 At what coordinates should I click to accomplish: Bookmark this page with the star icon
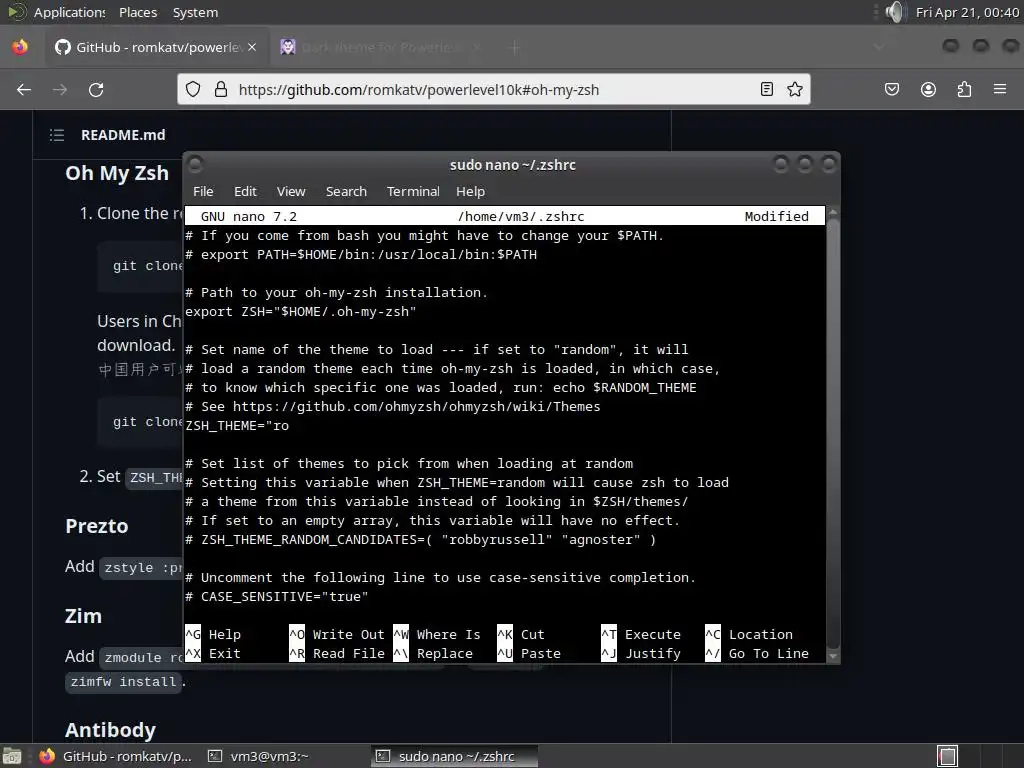(x=795, y=89)
